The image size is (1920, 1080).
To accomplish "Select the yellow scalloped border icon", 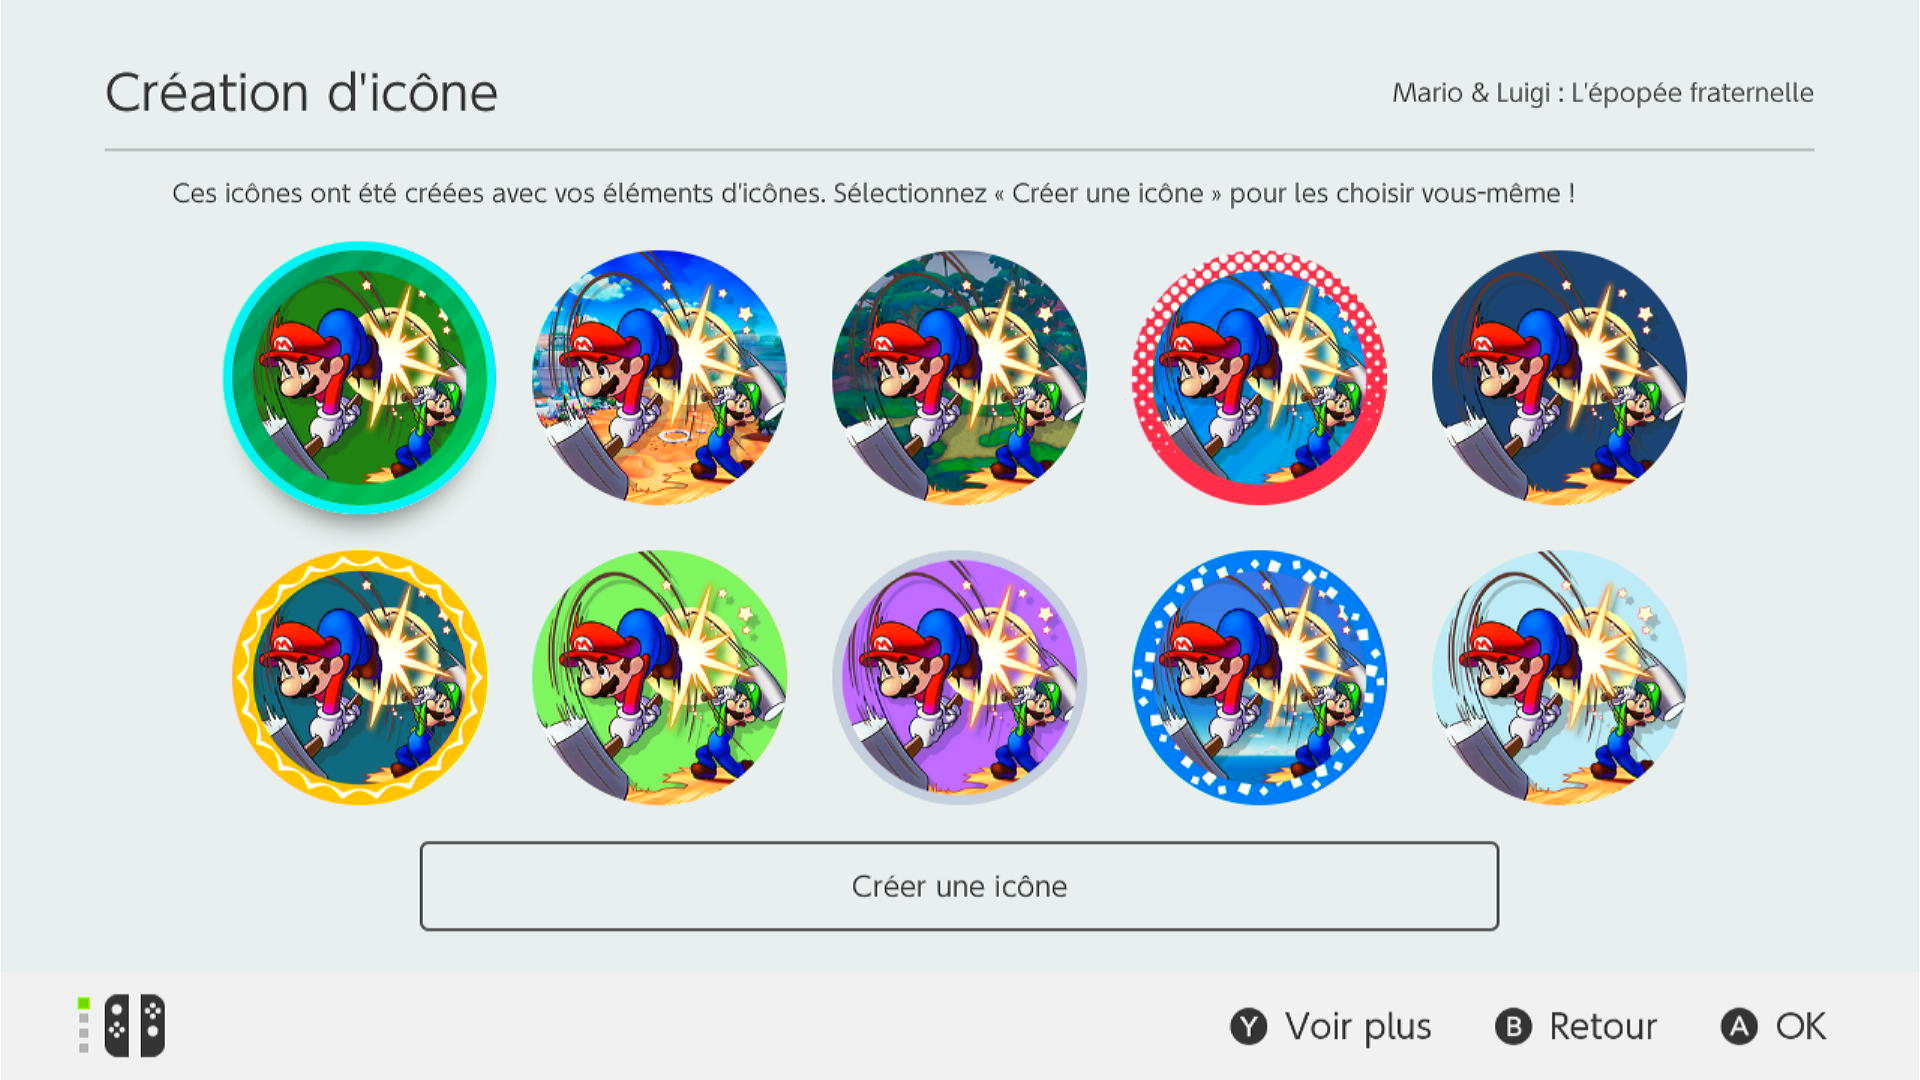I will tap(359, 678).
